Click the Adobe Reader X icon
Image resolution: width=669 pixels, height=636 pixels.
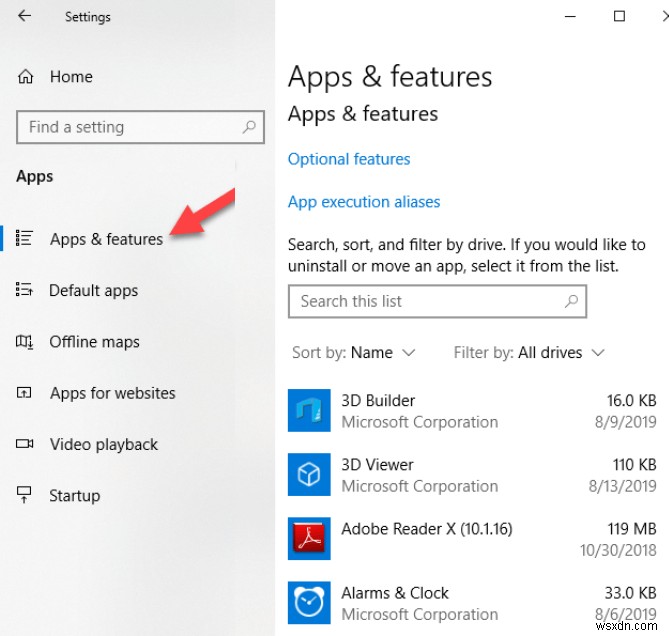point(309,538)
